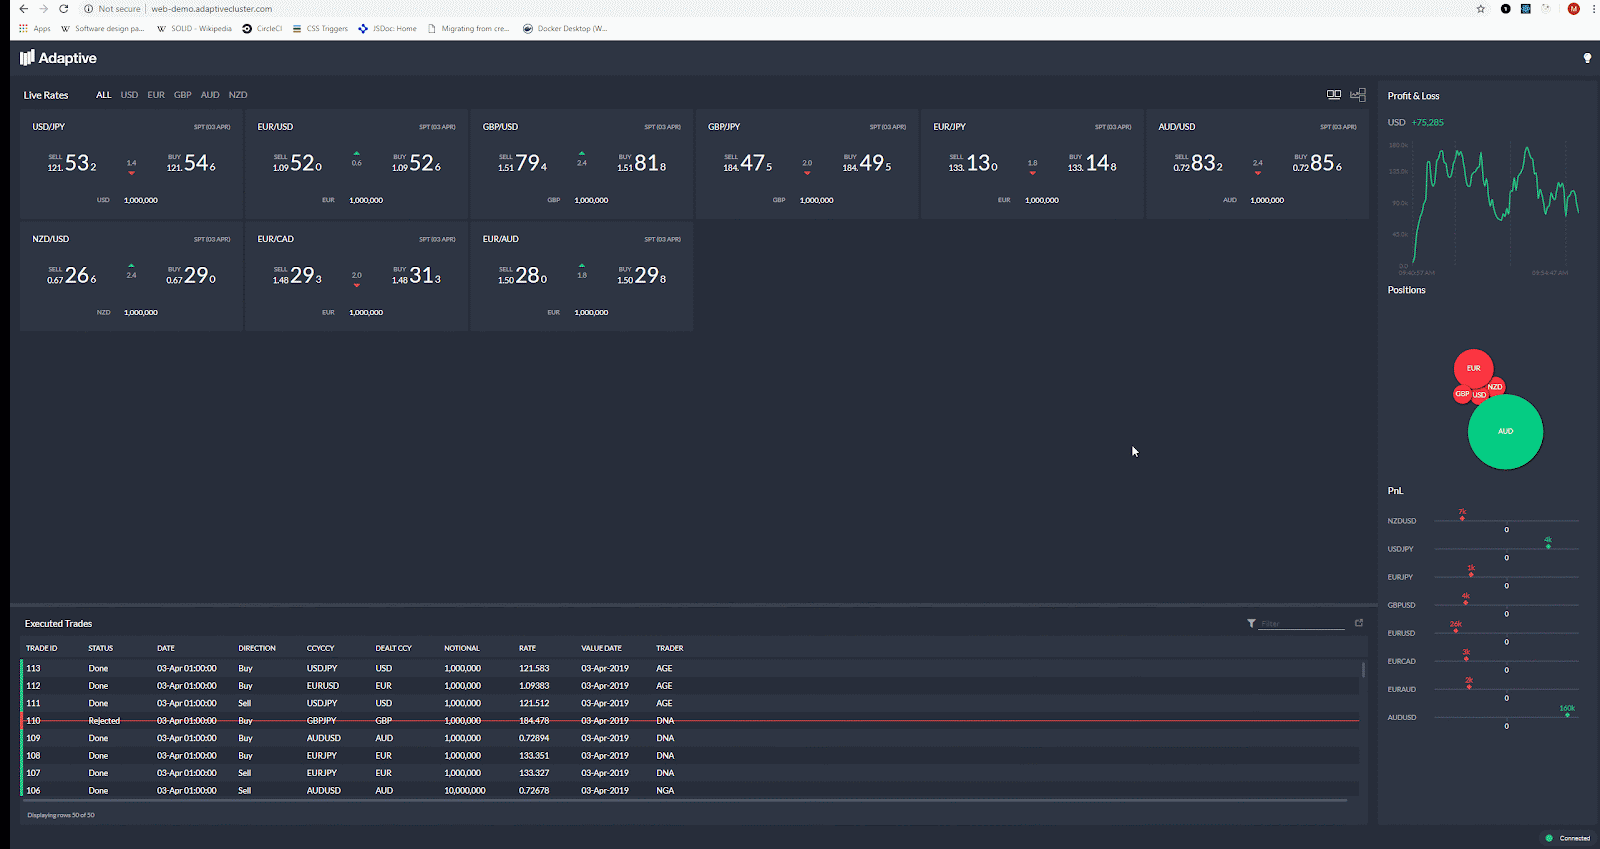Sort trades by Direction column header
This screenshot has height=849, width=1600.
click(257, 648)
